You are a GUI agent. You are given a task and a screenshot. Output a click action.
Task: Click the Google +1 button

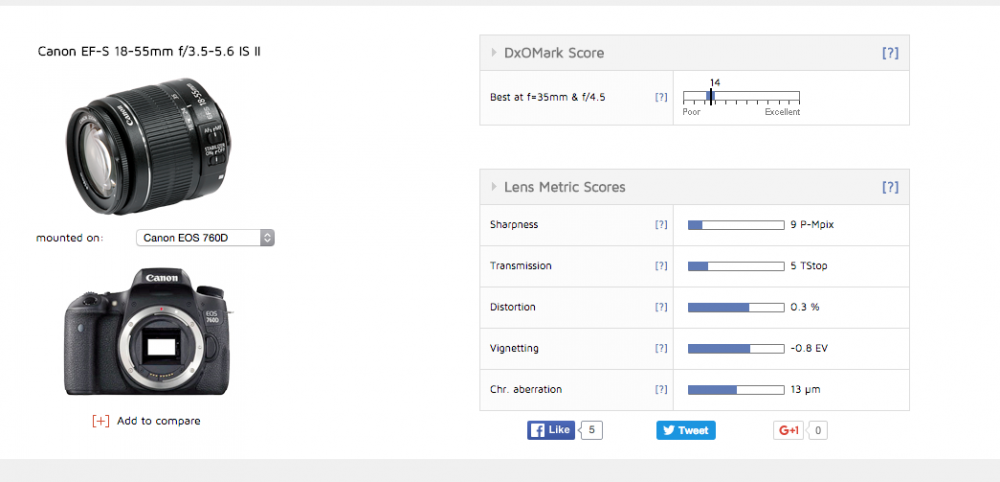click(x=789, y=430)
